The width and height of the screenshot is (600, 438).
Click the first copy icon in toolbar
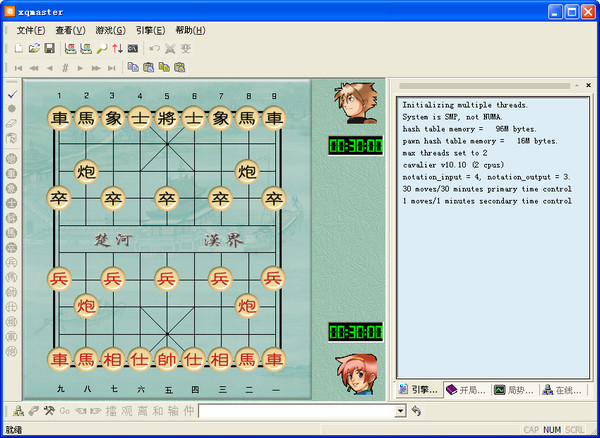133,67
